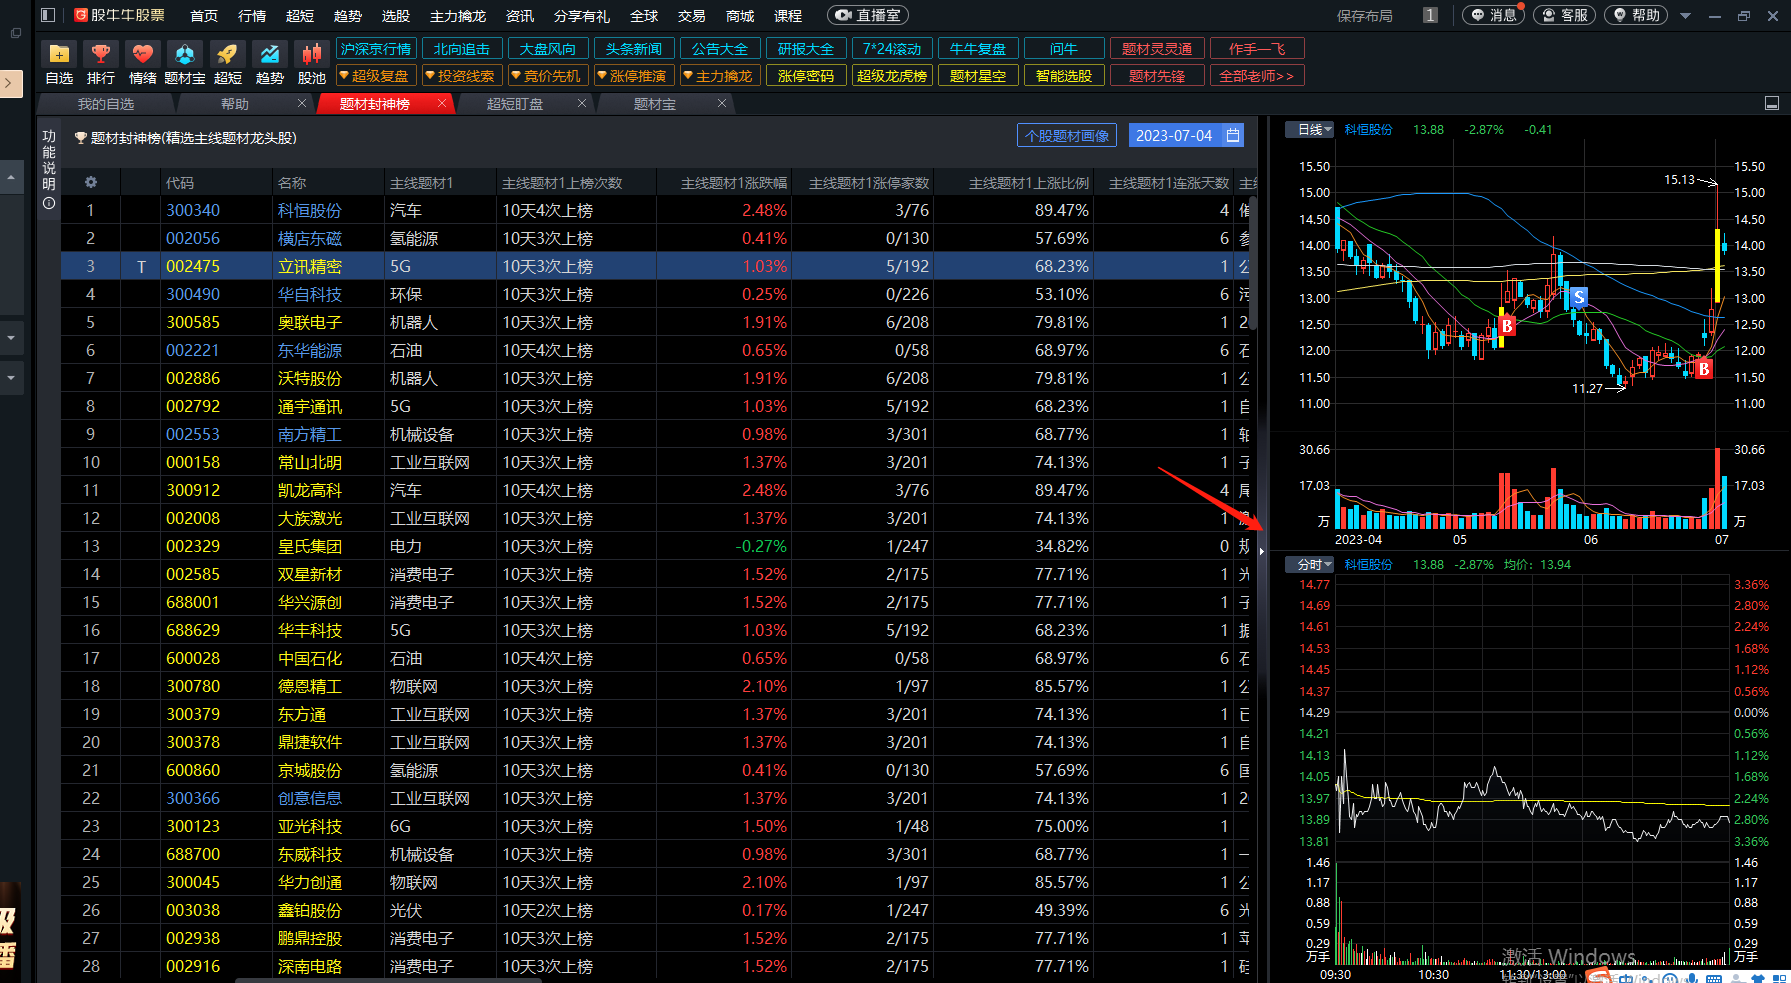Open the 首页 menu
Image resolution: width=1791 pixels, height=983 pixels.
pyautogui.click(x=204, y=15)
